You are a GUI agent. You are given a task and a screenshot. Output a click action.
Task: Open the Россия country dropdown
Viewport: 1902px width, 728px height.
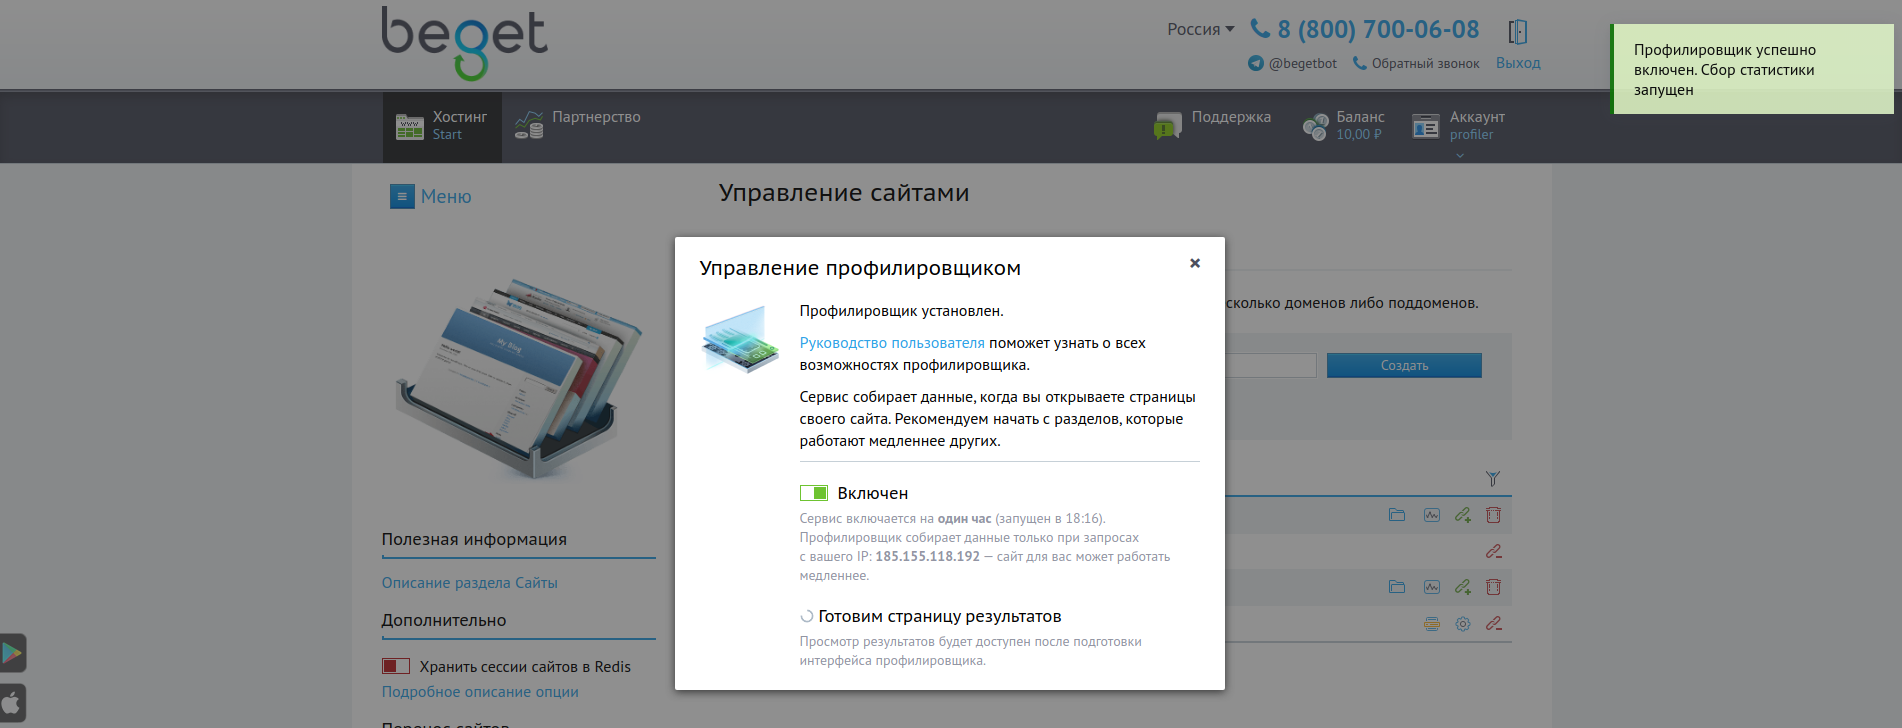1201,29
